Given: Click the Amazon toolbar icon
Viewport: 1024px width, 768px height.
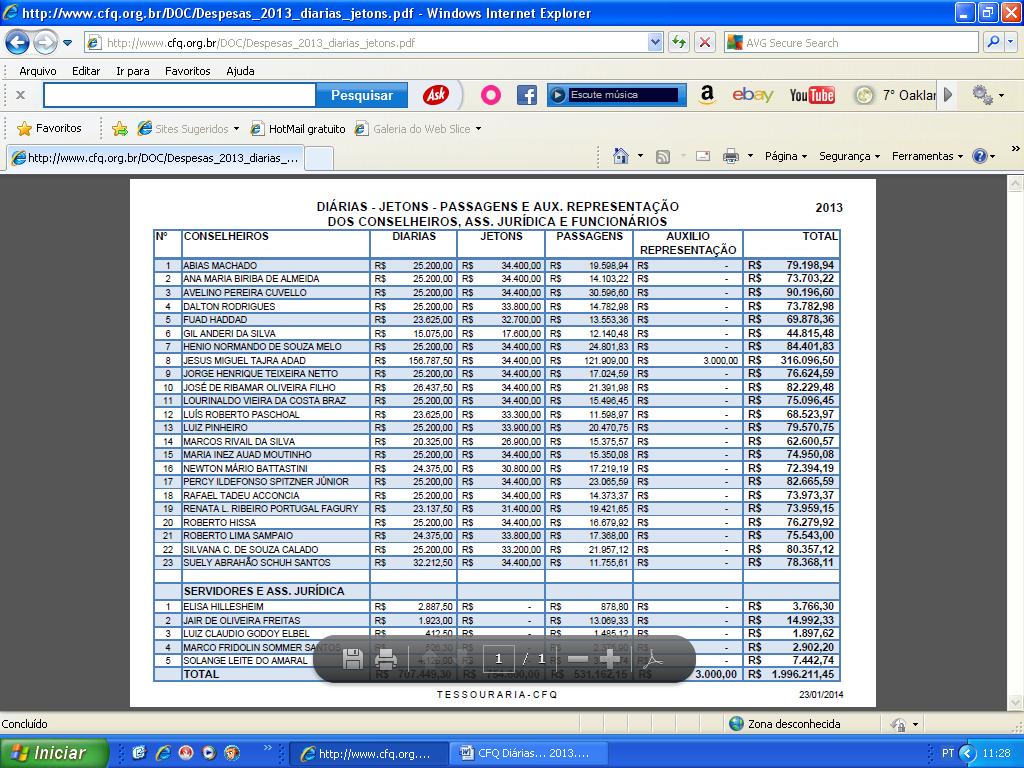Looking at the screenshot, I should tap(707, 95).
